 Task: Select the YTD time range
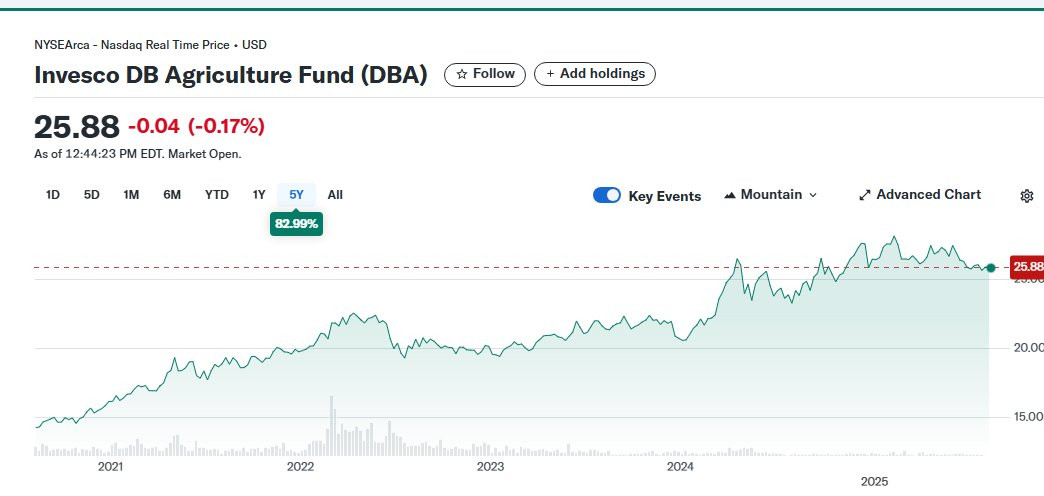[x=217, y=195]
